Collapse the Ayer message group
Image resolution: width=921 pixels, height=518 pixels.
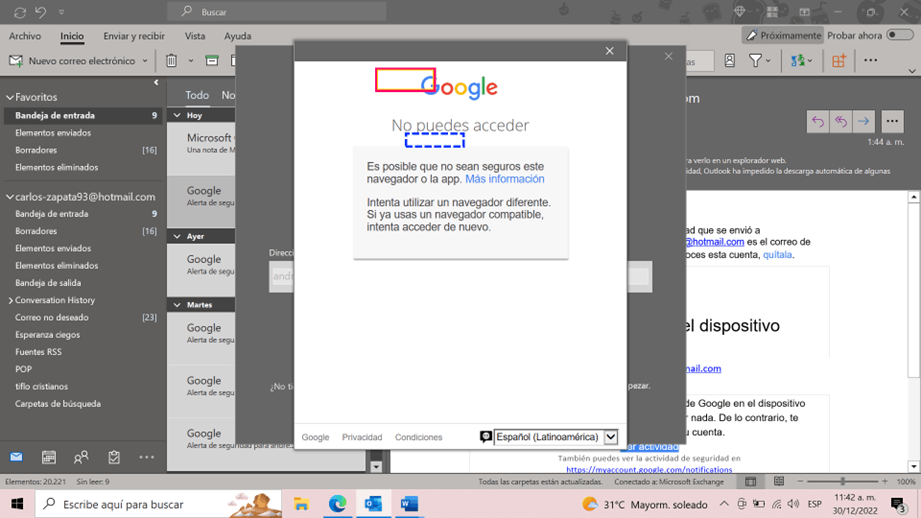pyautogui.click(x=177, y=236)
